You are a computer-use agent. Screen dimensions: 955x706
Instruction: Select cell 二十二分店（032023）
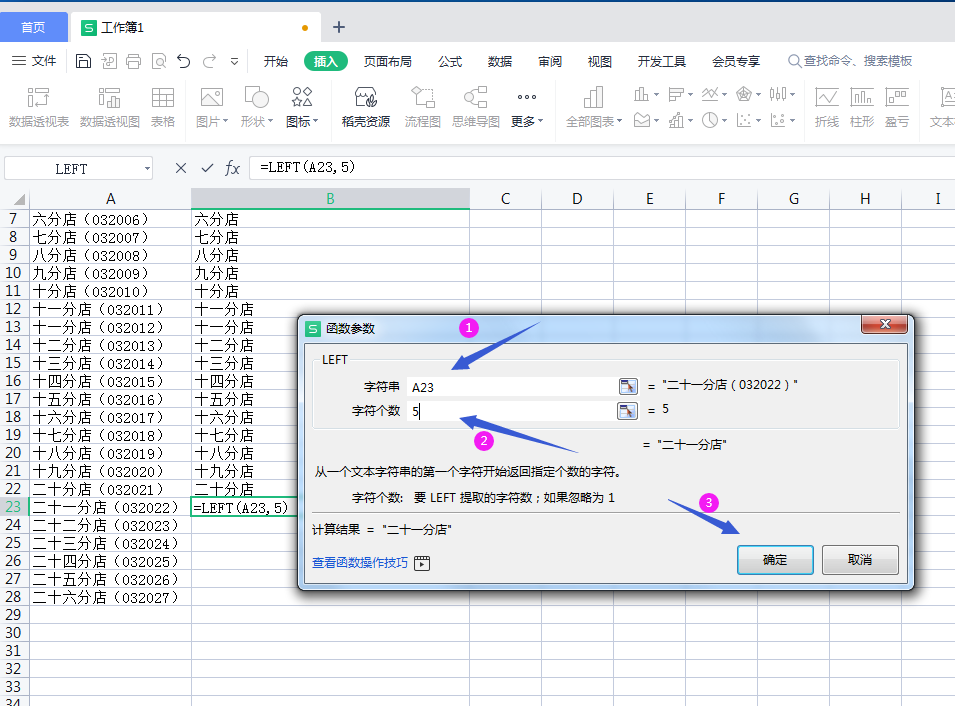(110, 525)
